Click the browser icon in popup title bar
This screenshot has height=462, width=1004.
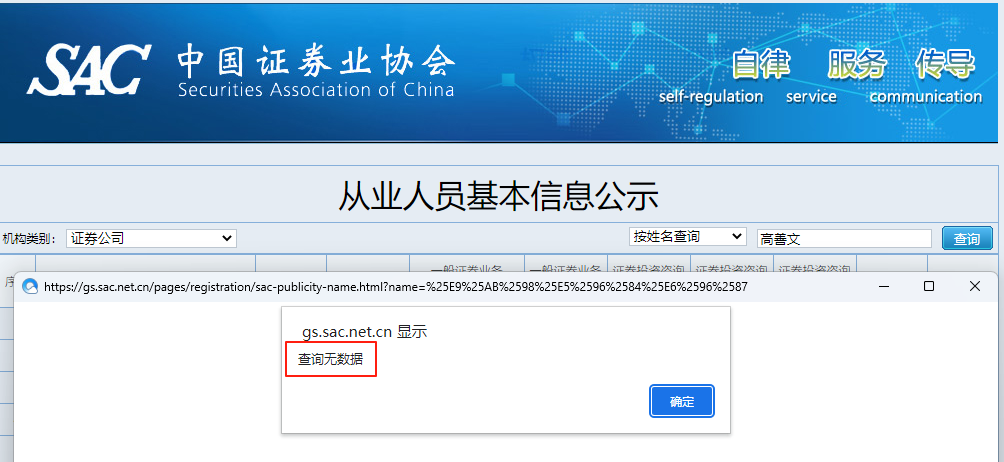[30, 287]
